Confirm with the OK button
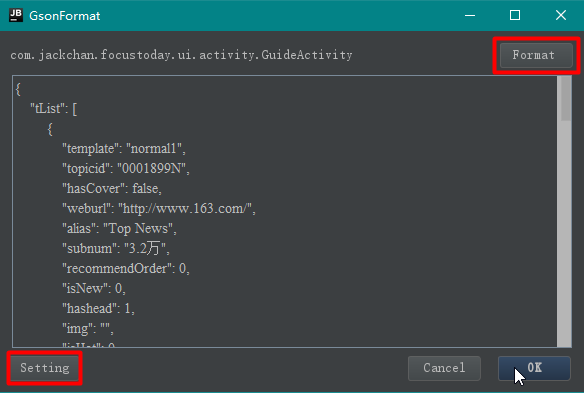 (x=534, y=368)
